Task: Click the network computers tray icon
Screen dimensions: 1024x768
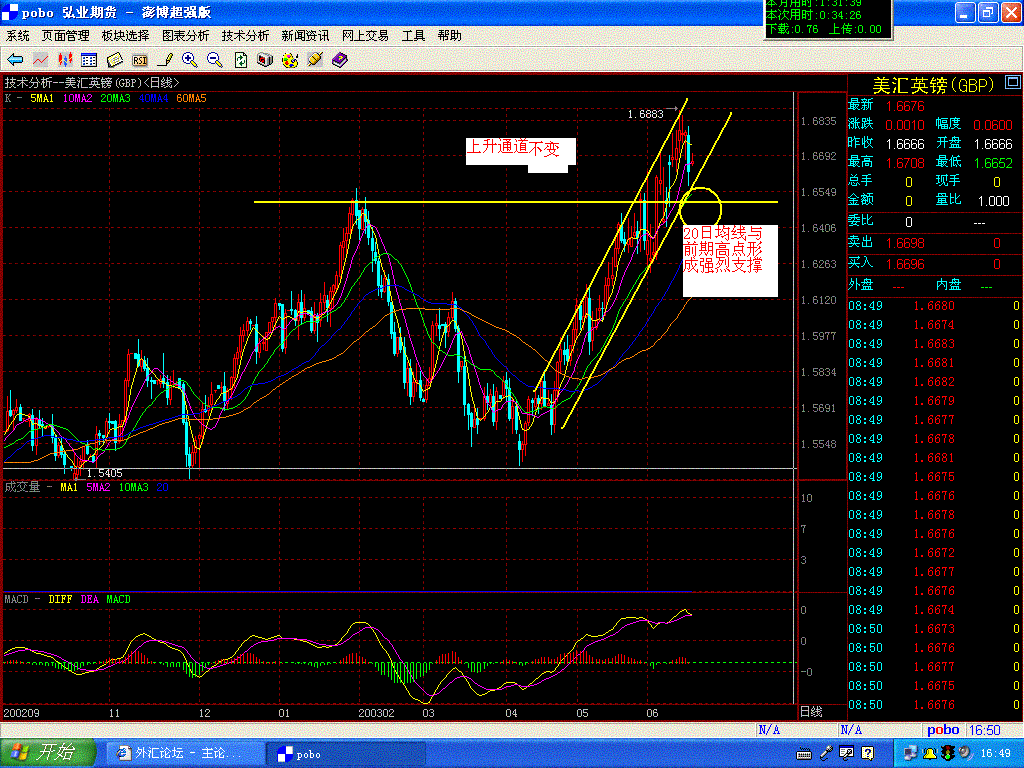Action: (910, 754)
